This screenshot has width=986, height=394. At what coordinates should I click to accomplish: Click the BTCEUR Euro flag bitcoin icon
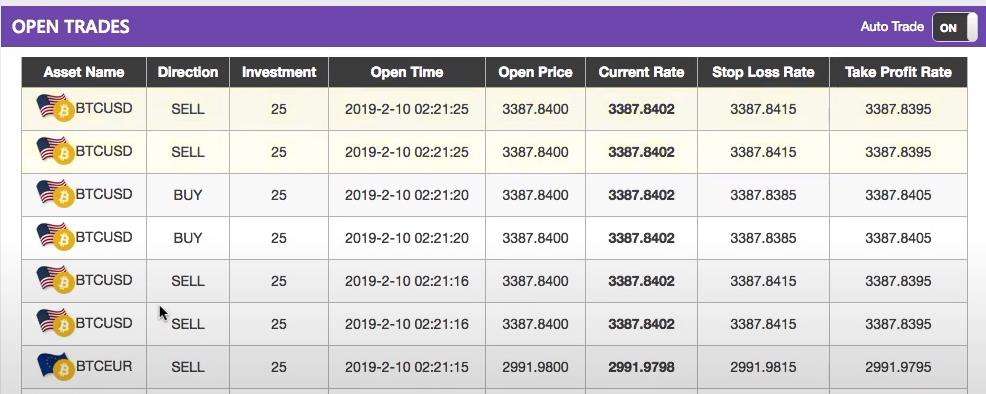(x=55, y=366)
